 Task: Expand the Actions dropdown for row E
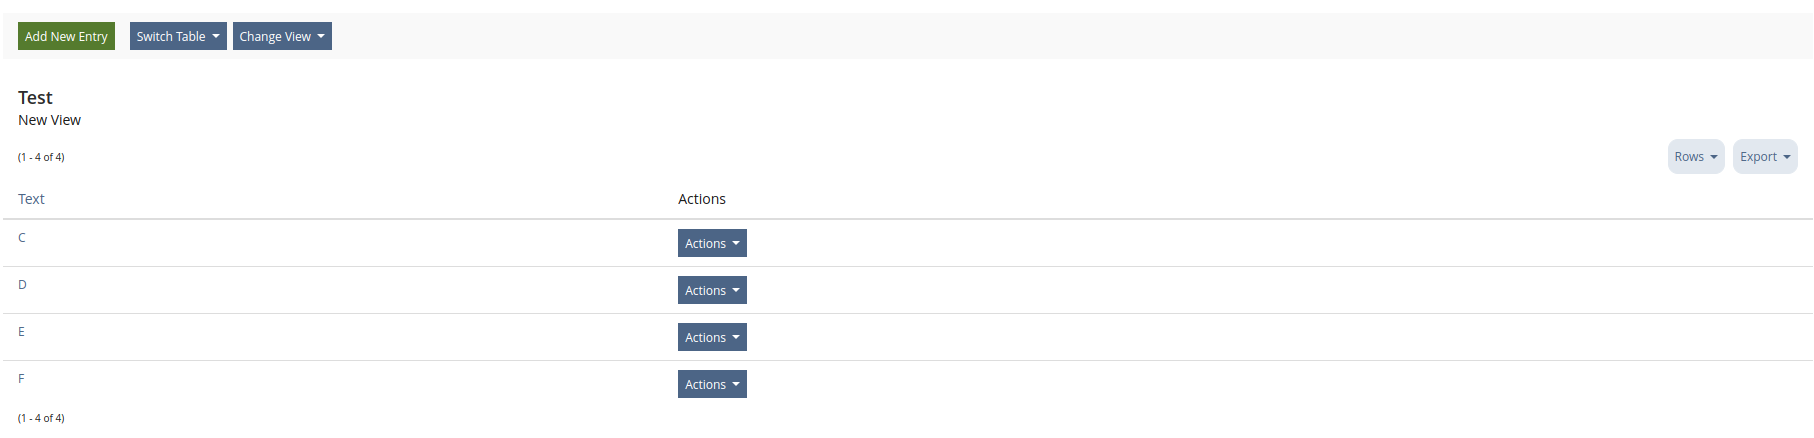[712, 337]
